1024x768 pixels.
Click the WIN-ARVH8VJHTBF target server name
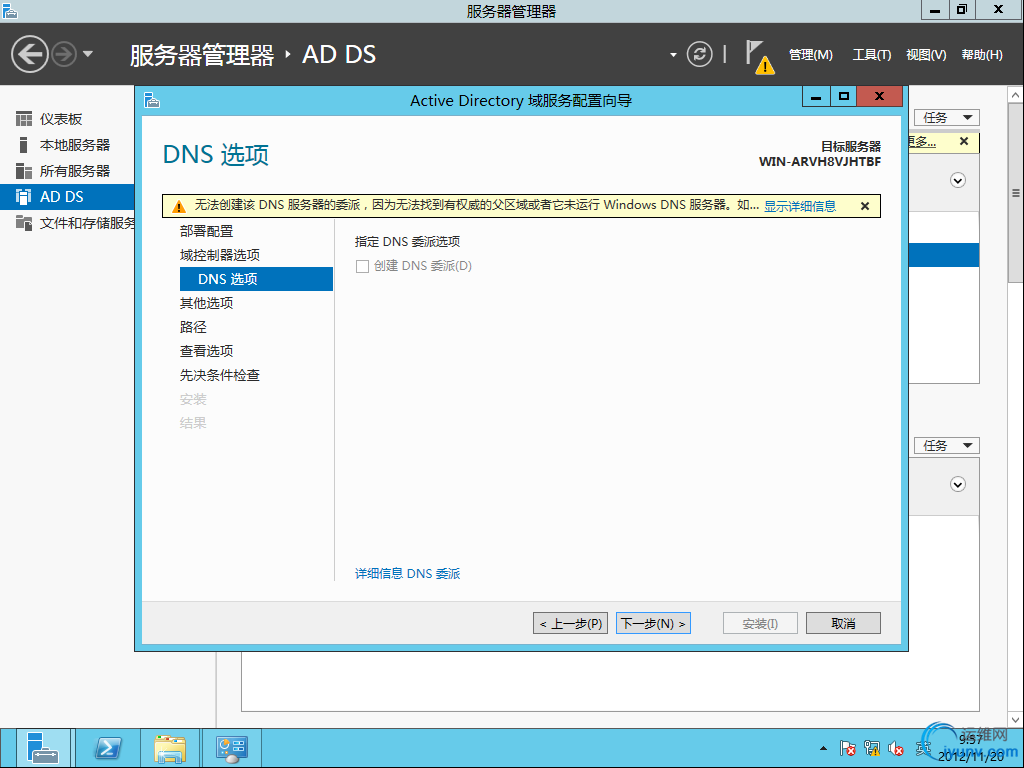pos(820,162)
